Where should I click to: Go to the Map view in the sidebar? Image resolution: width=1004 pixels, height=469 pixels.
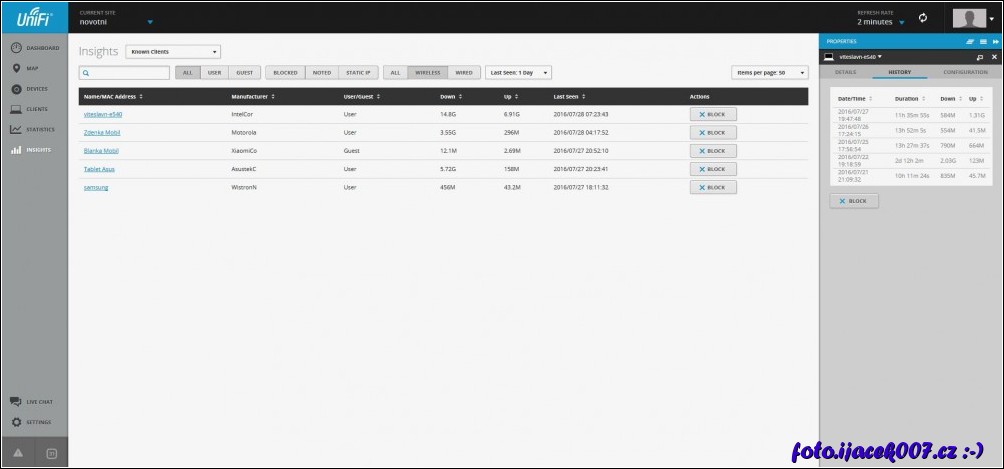(x=32, y=68)
